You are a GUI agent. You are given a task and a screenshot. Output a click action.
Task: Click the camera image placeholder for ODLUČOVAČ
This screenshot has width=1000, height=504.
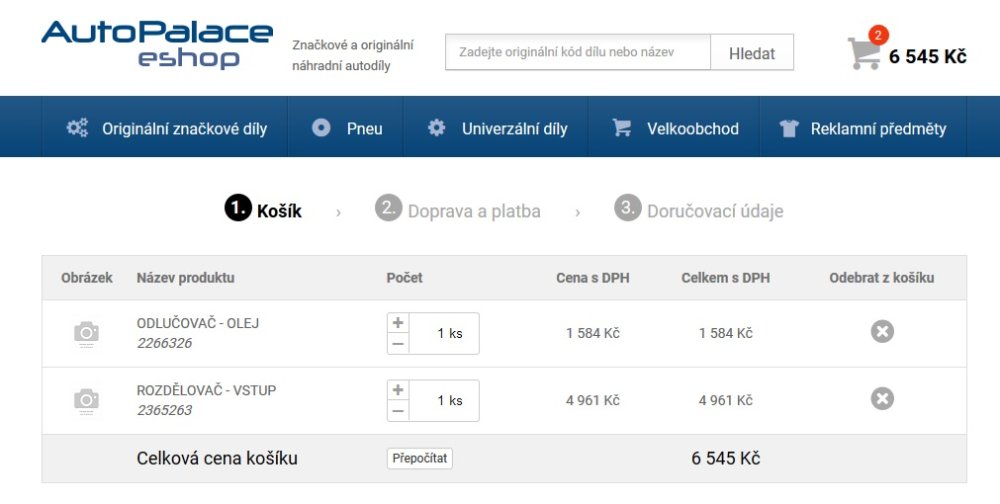coord(87,333)
